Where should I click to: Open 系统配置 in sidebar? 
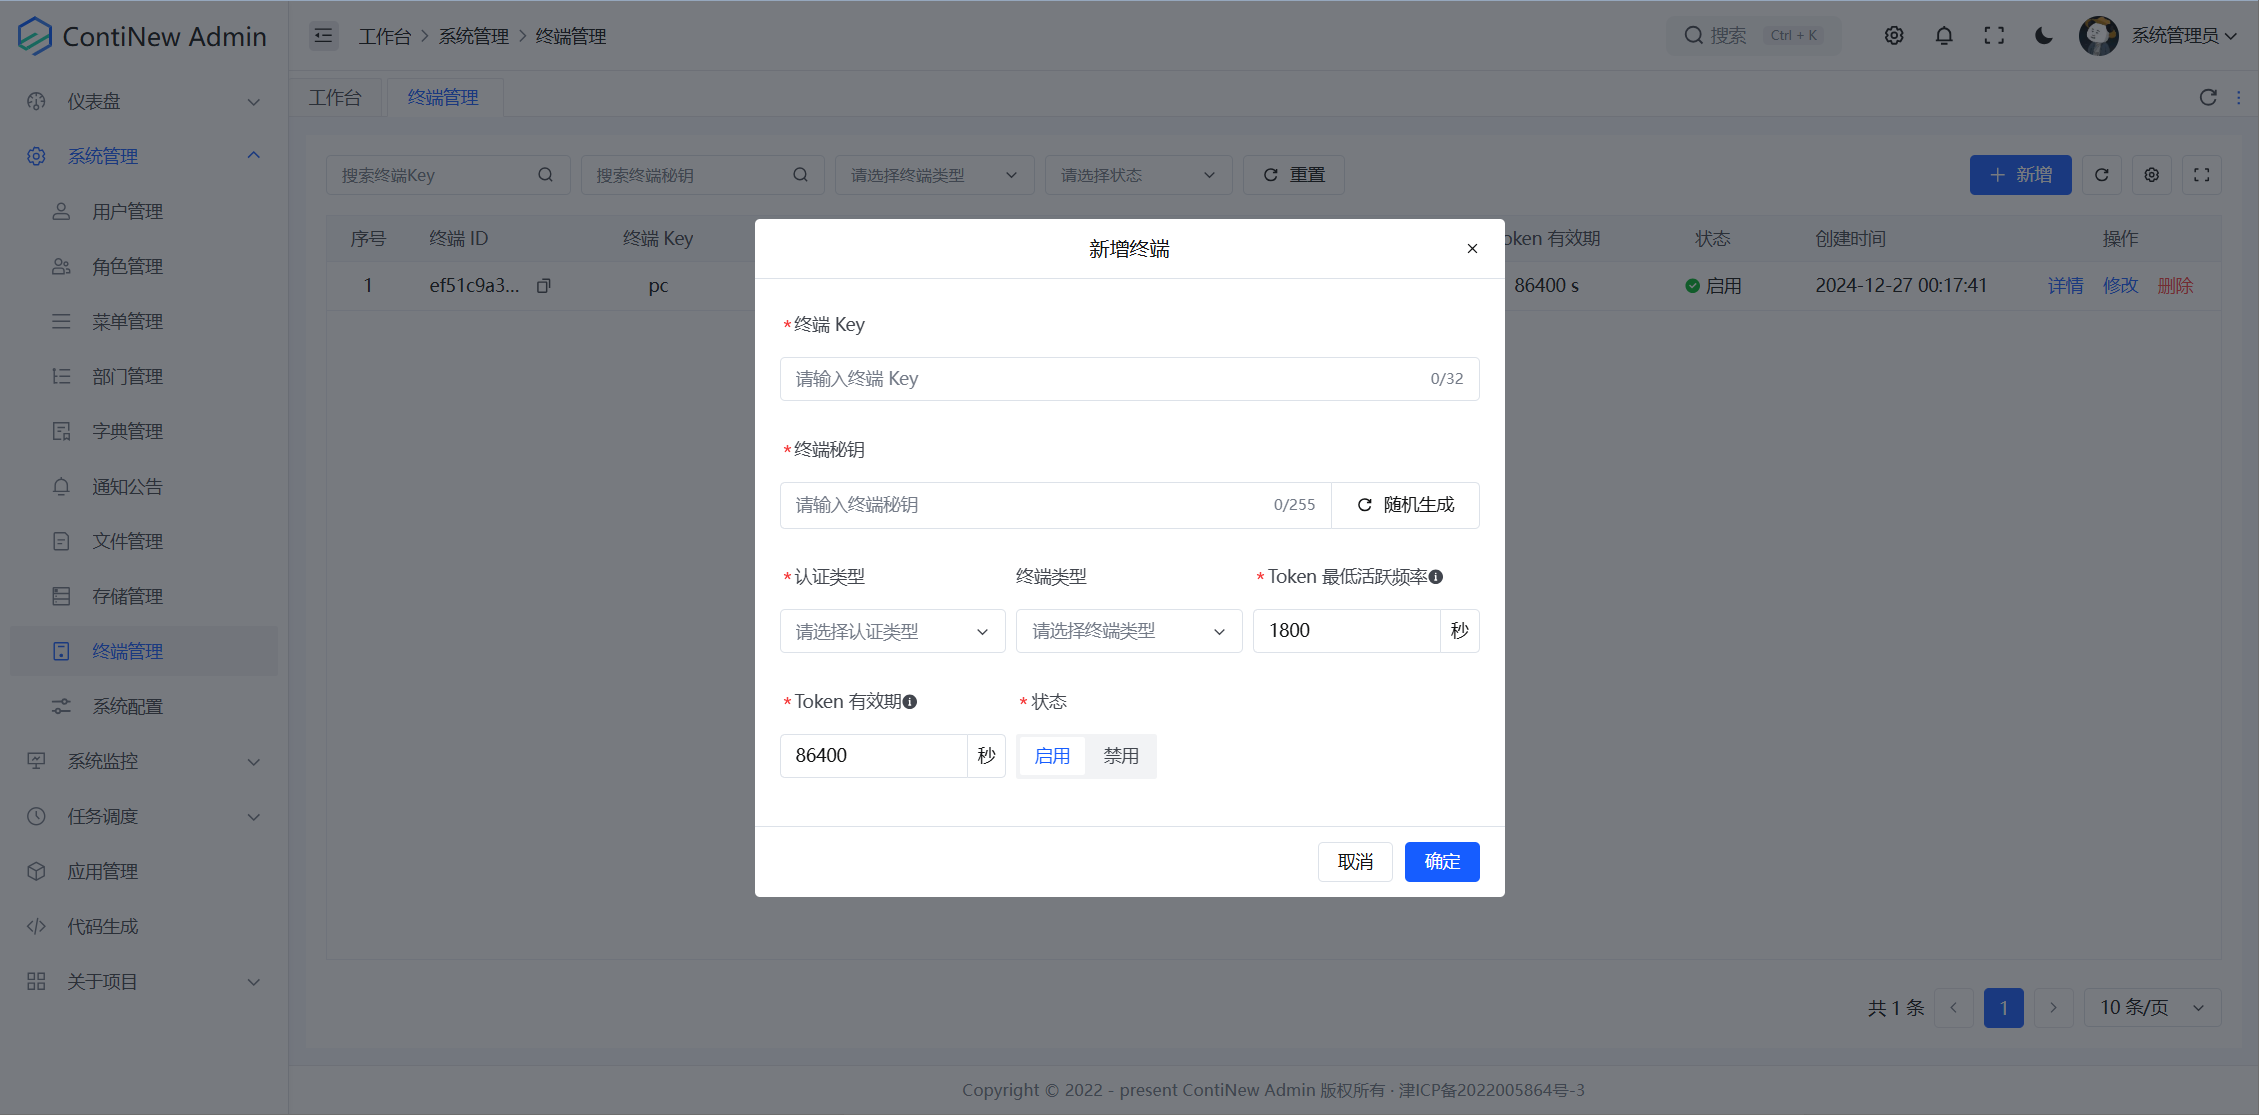point(144,706)
